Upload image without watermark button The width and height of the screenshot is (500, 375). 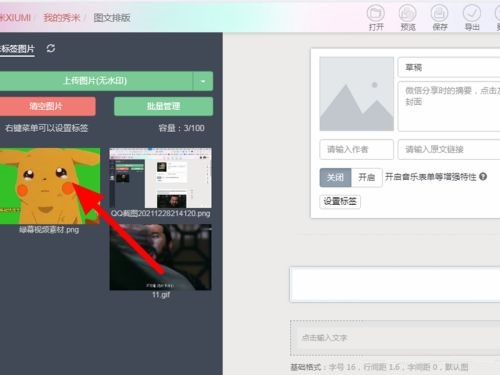pyautogui.click(x=96, y=81)
